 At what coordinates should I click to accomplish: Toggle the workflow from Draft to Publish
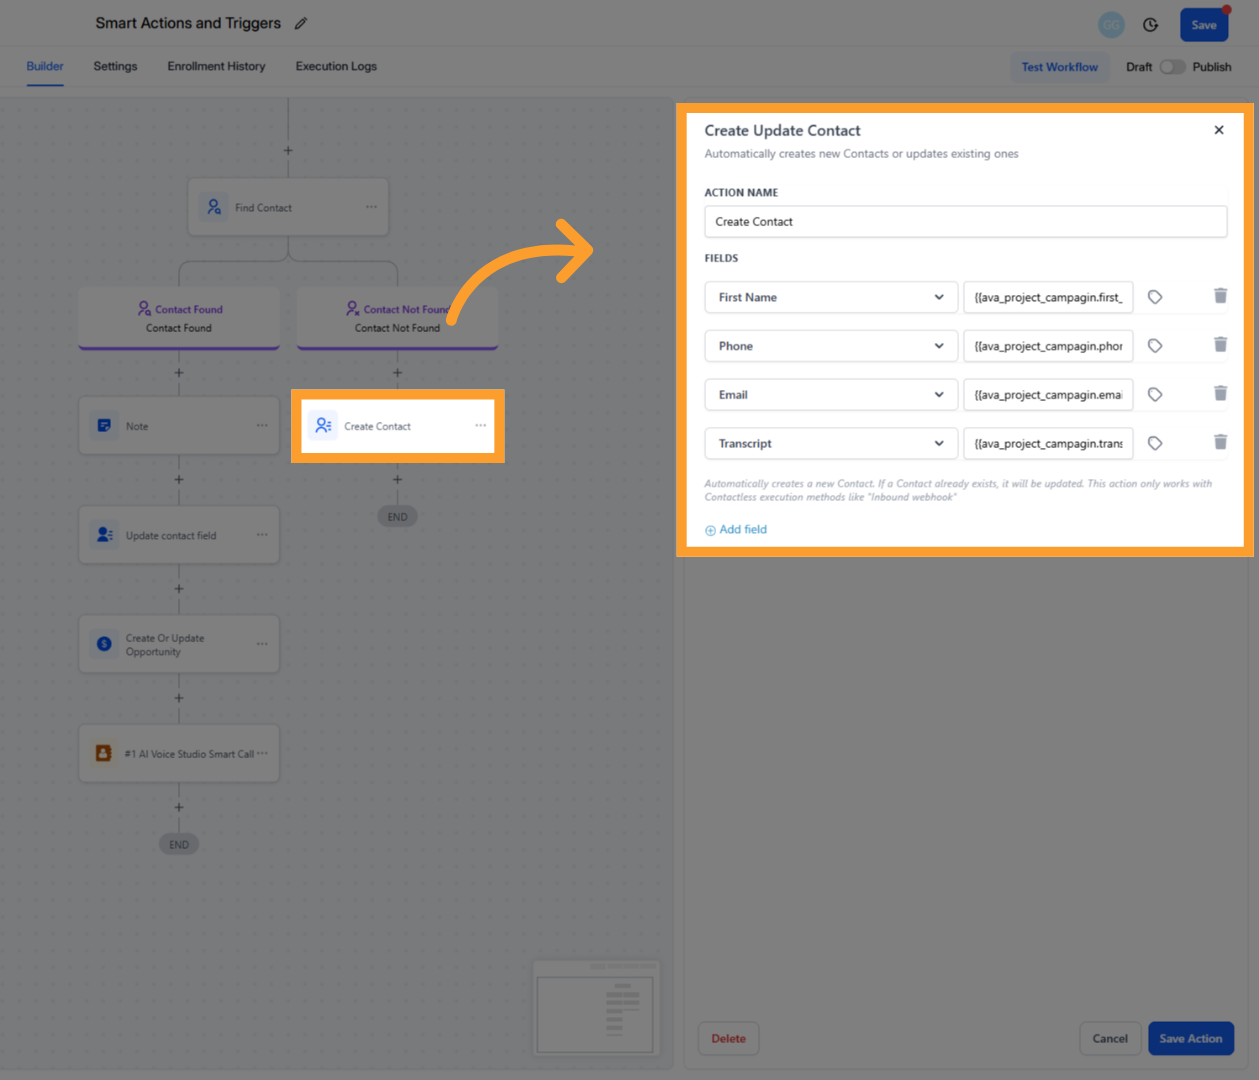click(1171, 66)
